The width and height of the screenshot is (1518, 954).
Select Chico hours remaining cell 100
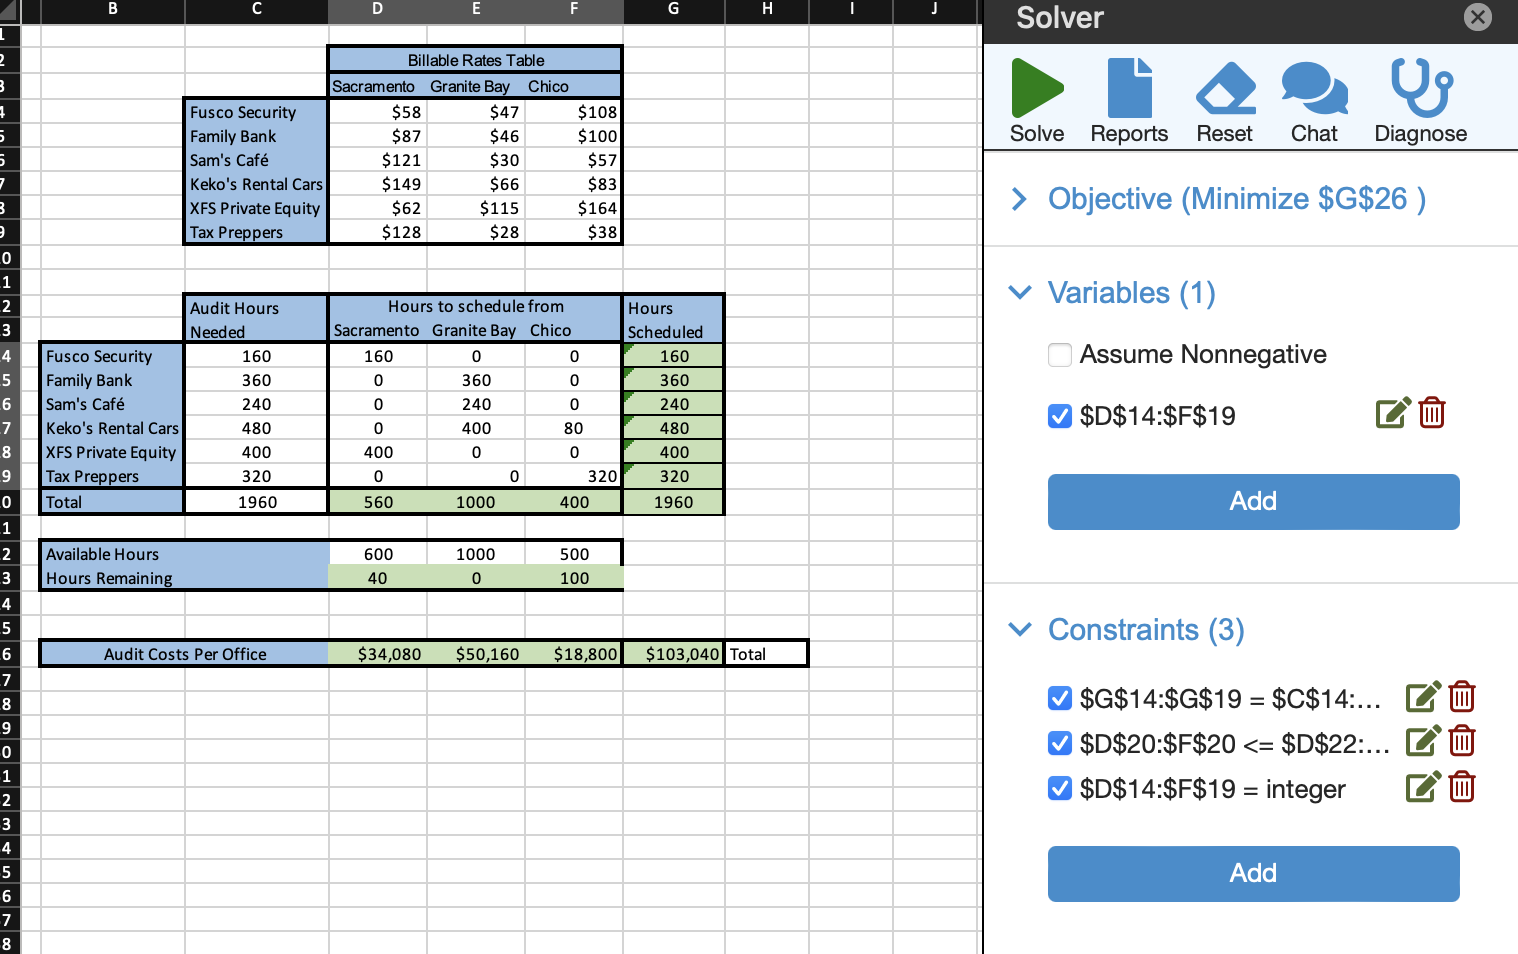coord(574,578)
